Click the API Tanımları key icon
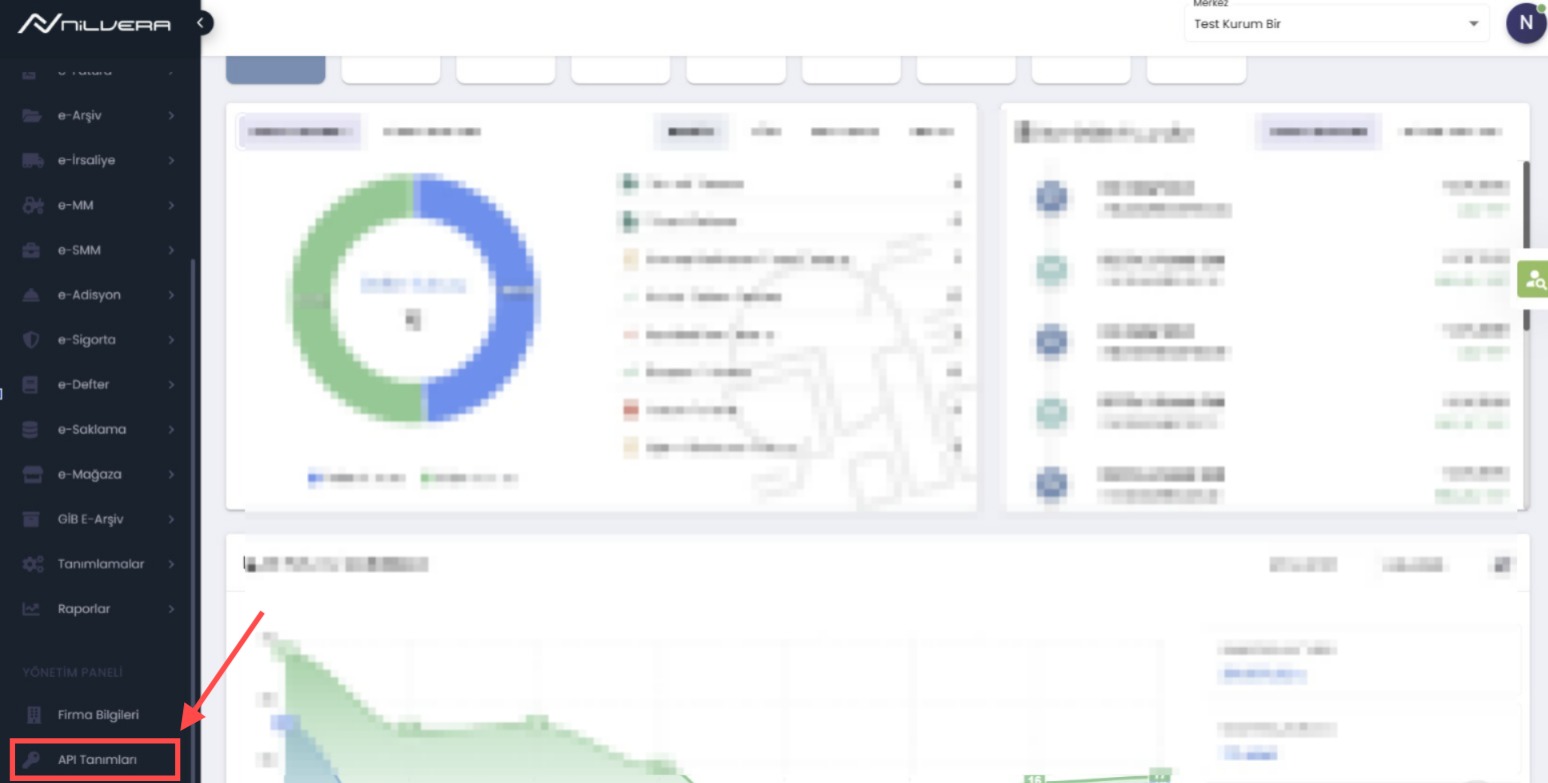1548x783 pixels. (x=31, y=760)
